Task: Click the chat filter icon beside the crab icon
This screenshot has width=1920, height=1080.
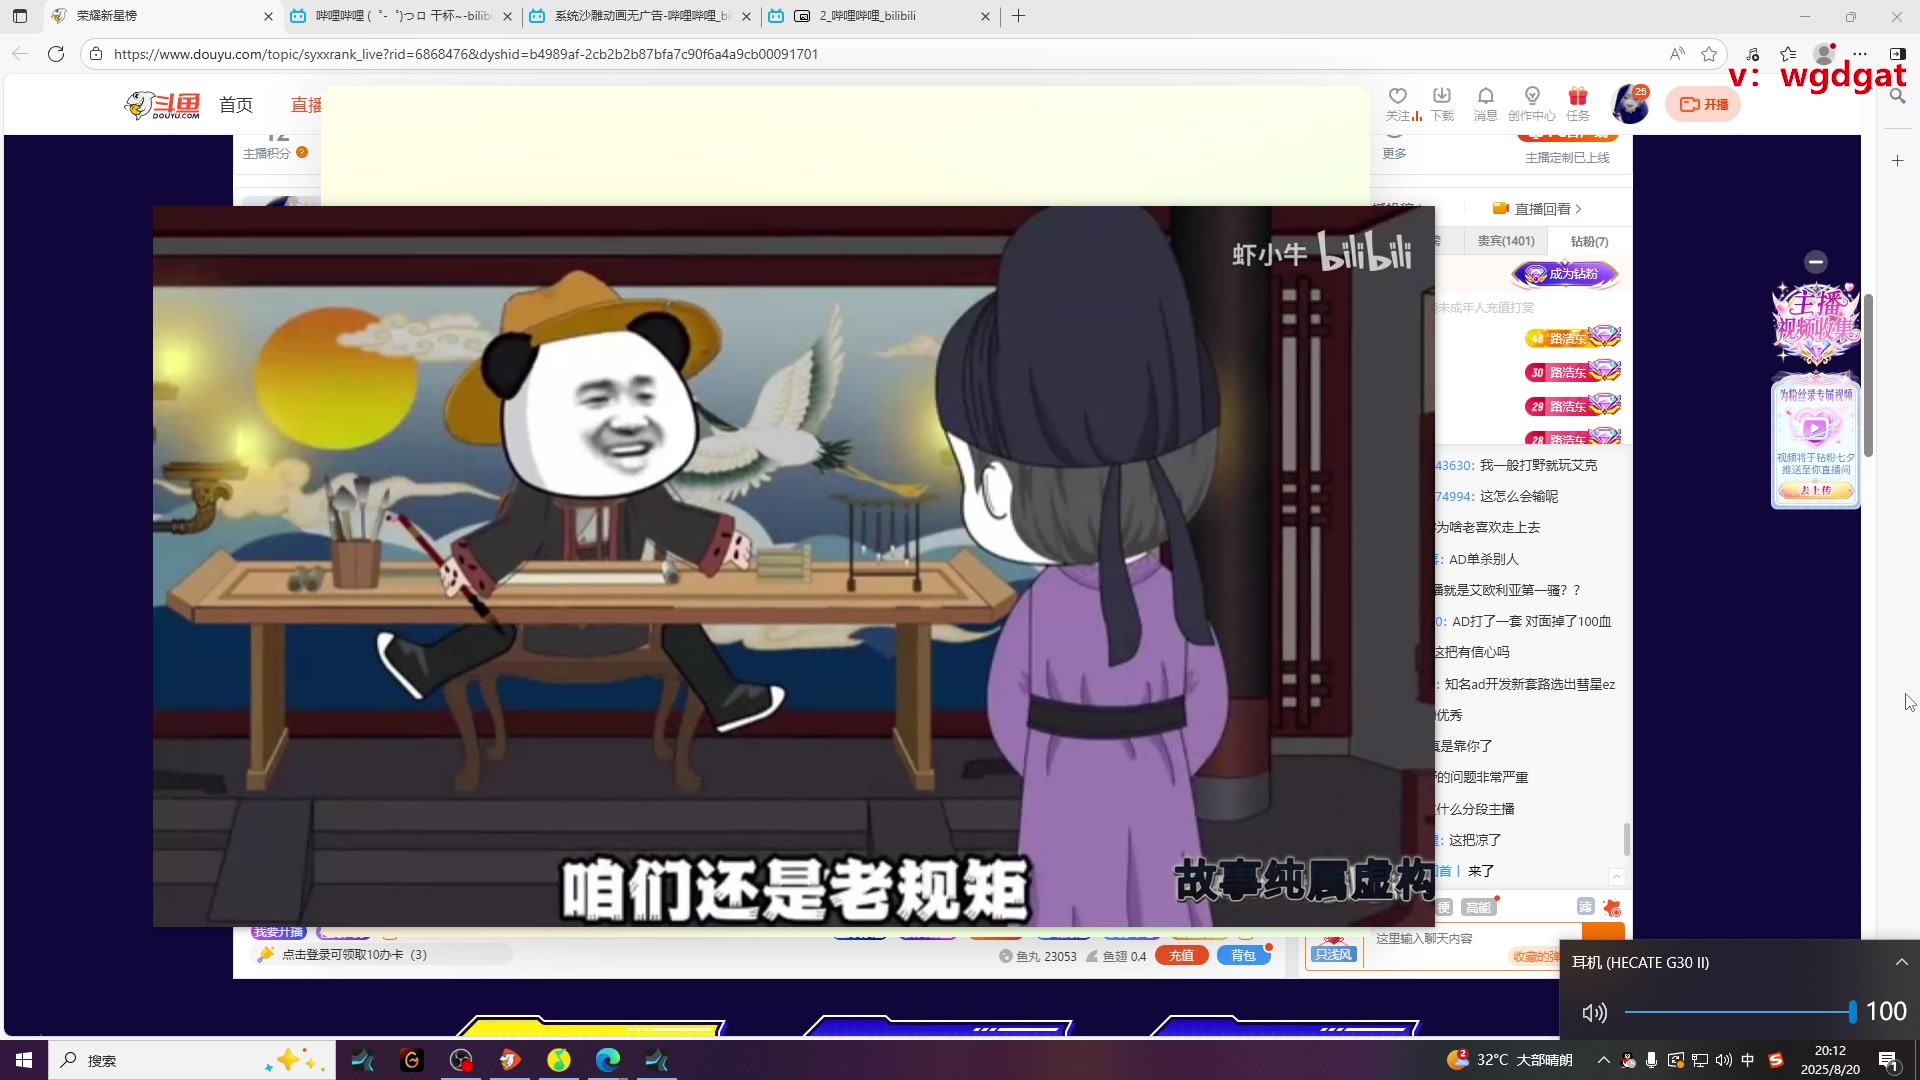Action: pyautogui.click(x=1585, y=906)
